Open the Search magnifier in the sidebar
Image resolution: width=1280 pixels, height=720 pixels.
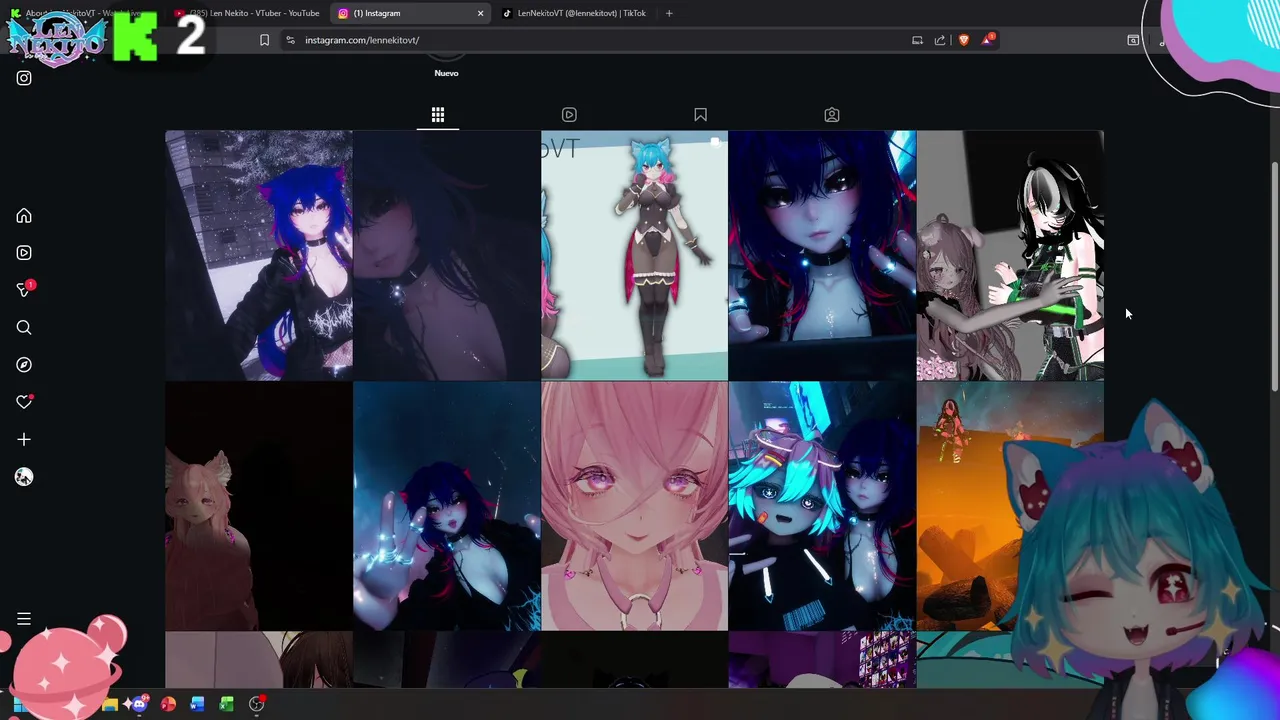24,328
